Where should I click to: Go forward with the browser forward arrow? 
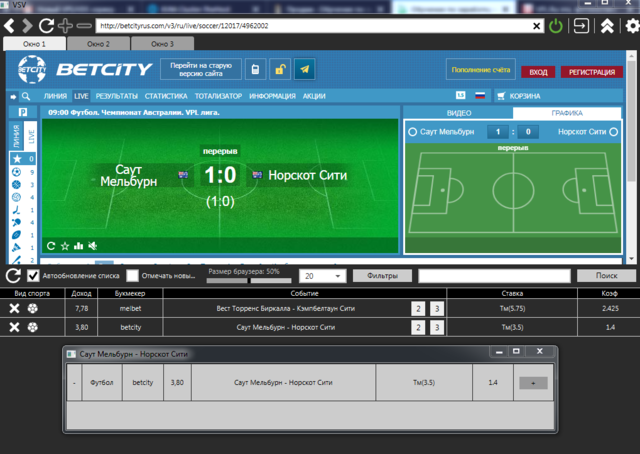click(27, 26)
